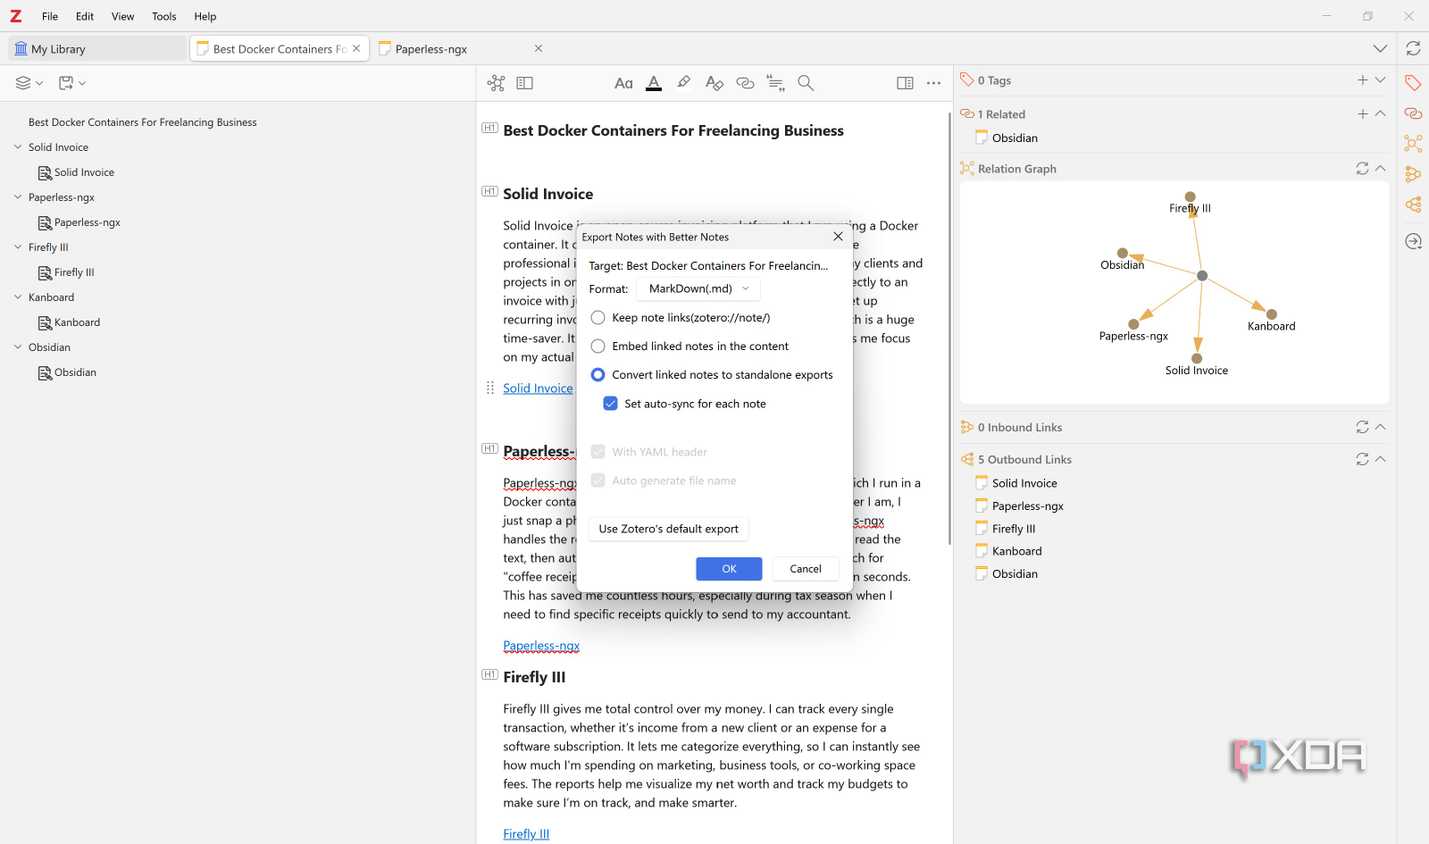Open find in note with magnifier icon
1429x844 pixels.
tap(806, 83)
